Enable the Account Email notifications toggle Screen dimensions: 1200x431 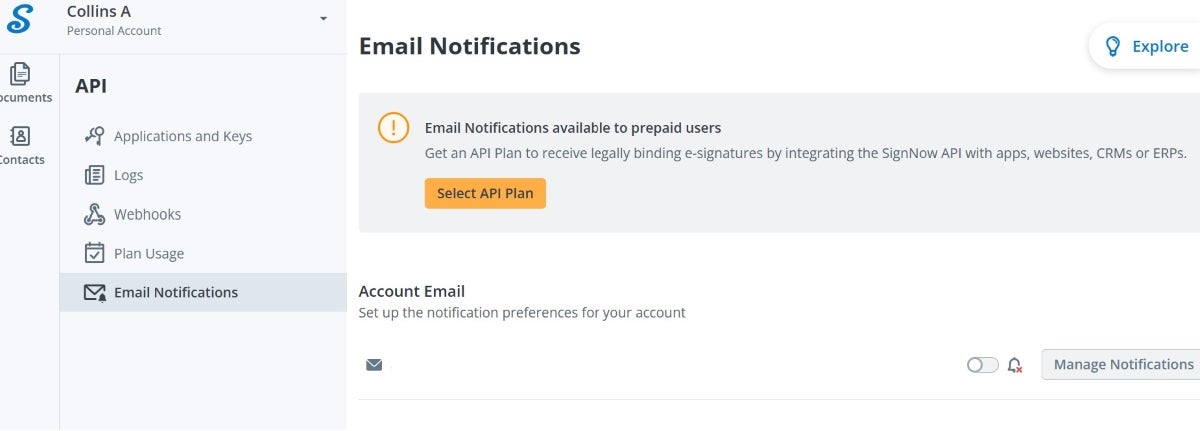[982, 365]
